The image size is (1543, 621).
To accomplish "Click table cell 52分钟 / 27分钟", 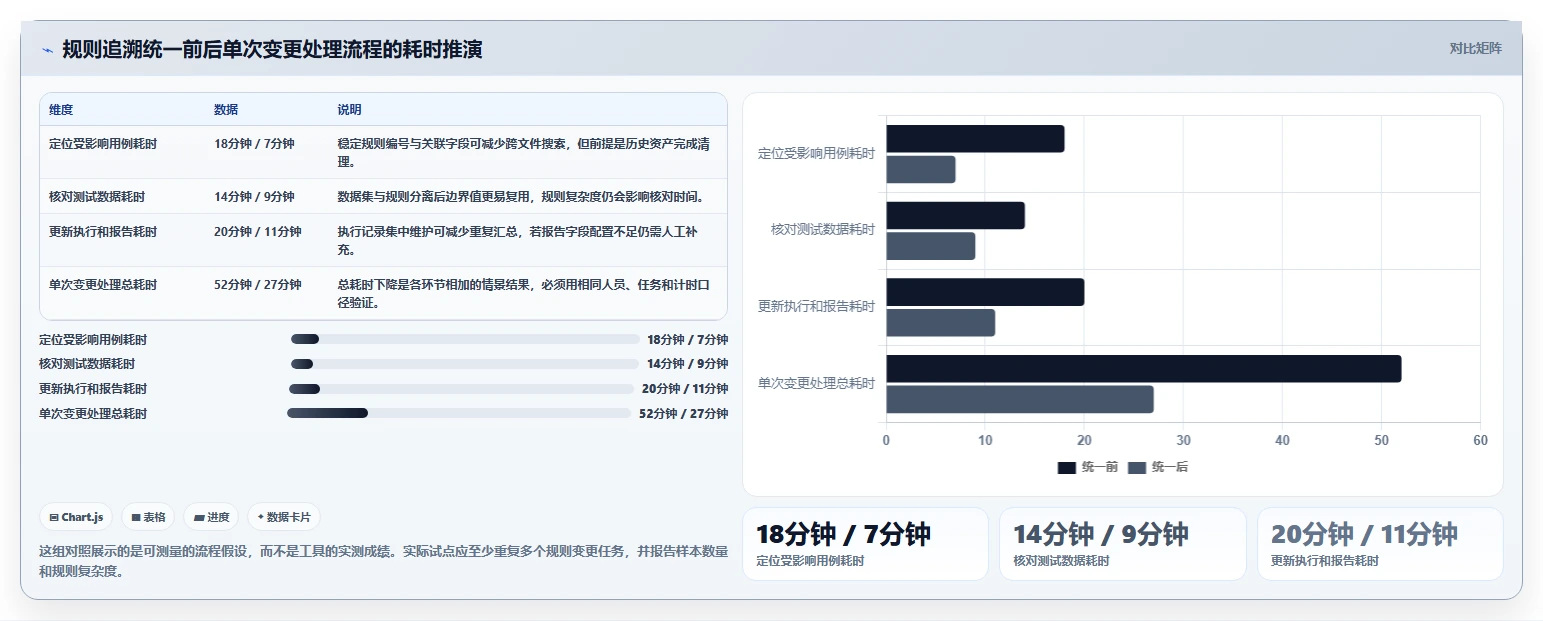I will pos(257,285).
